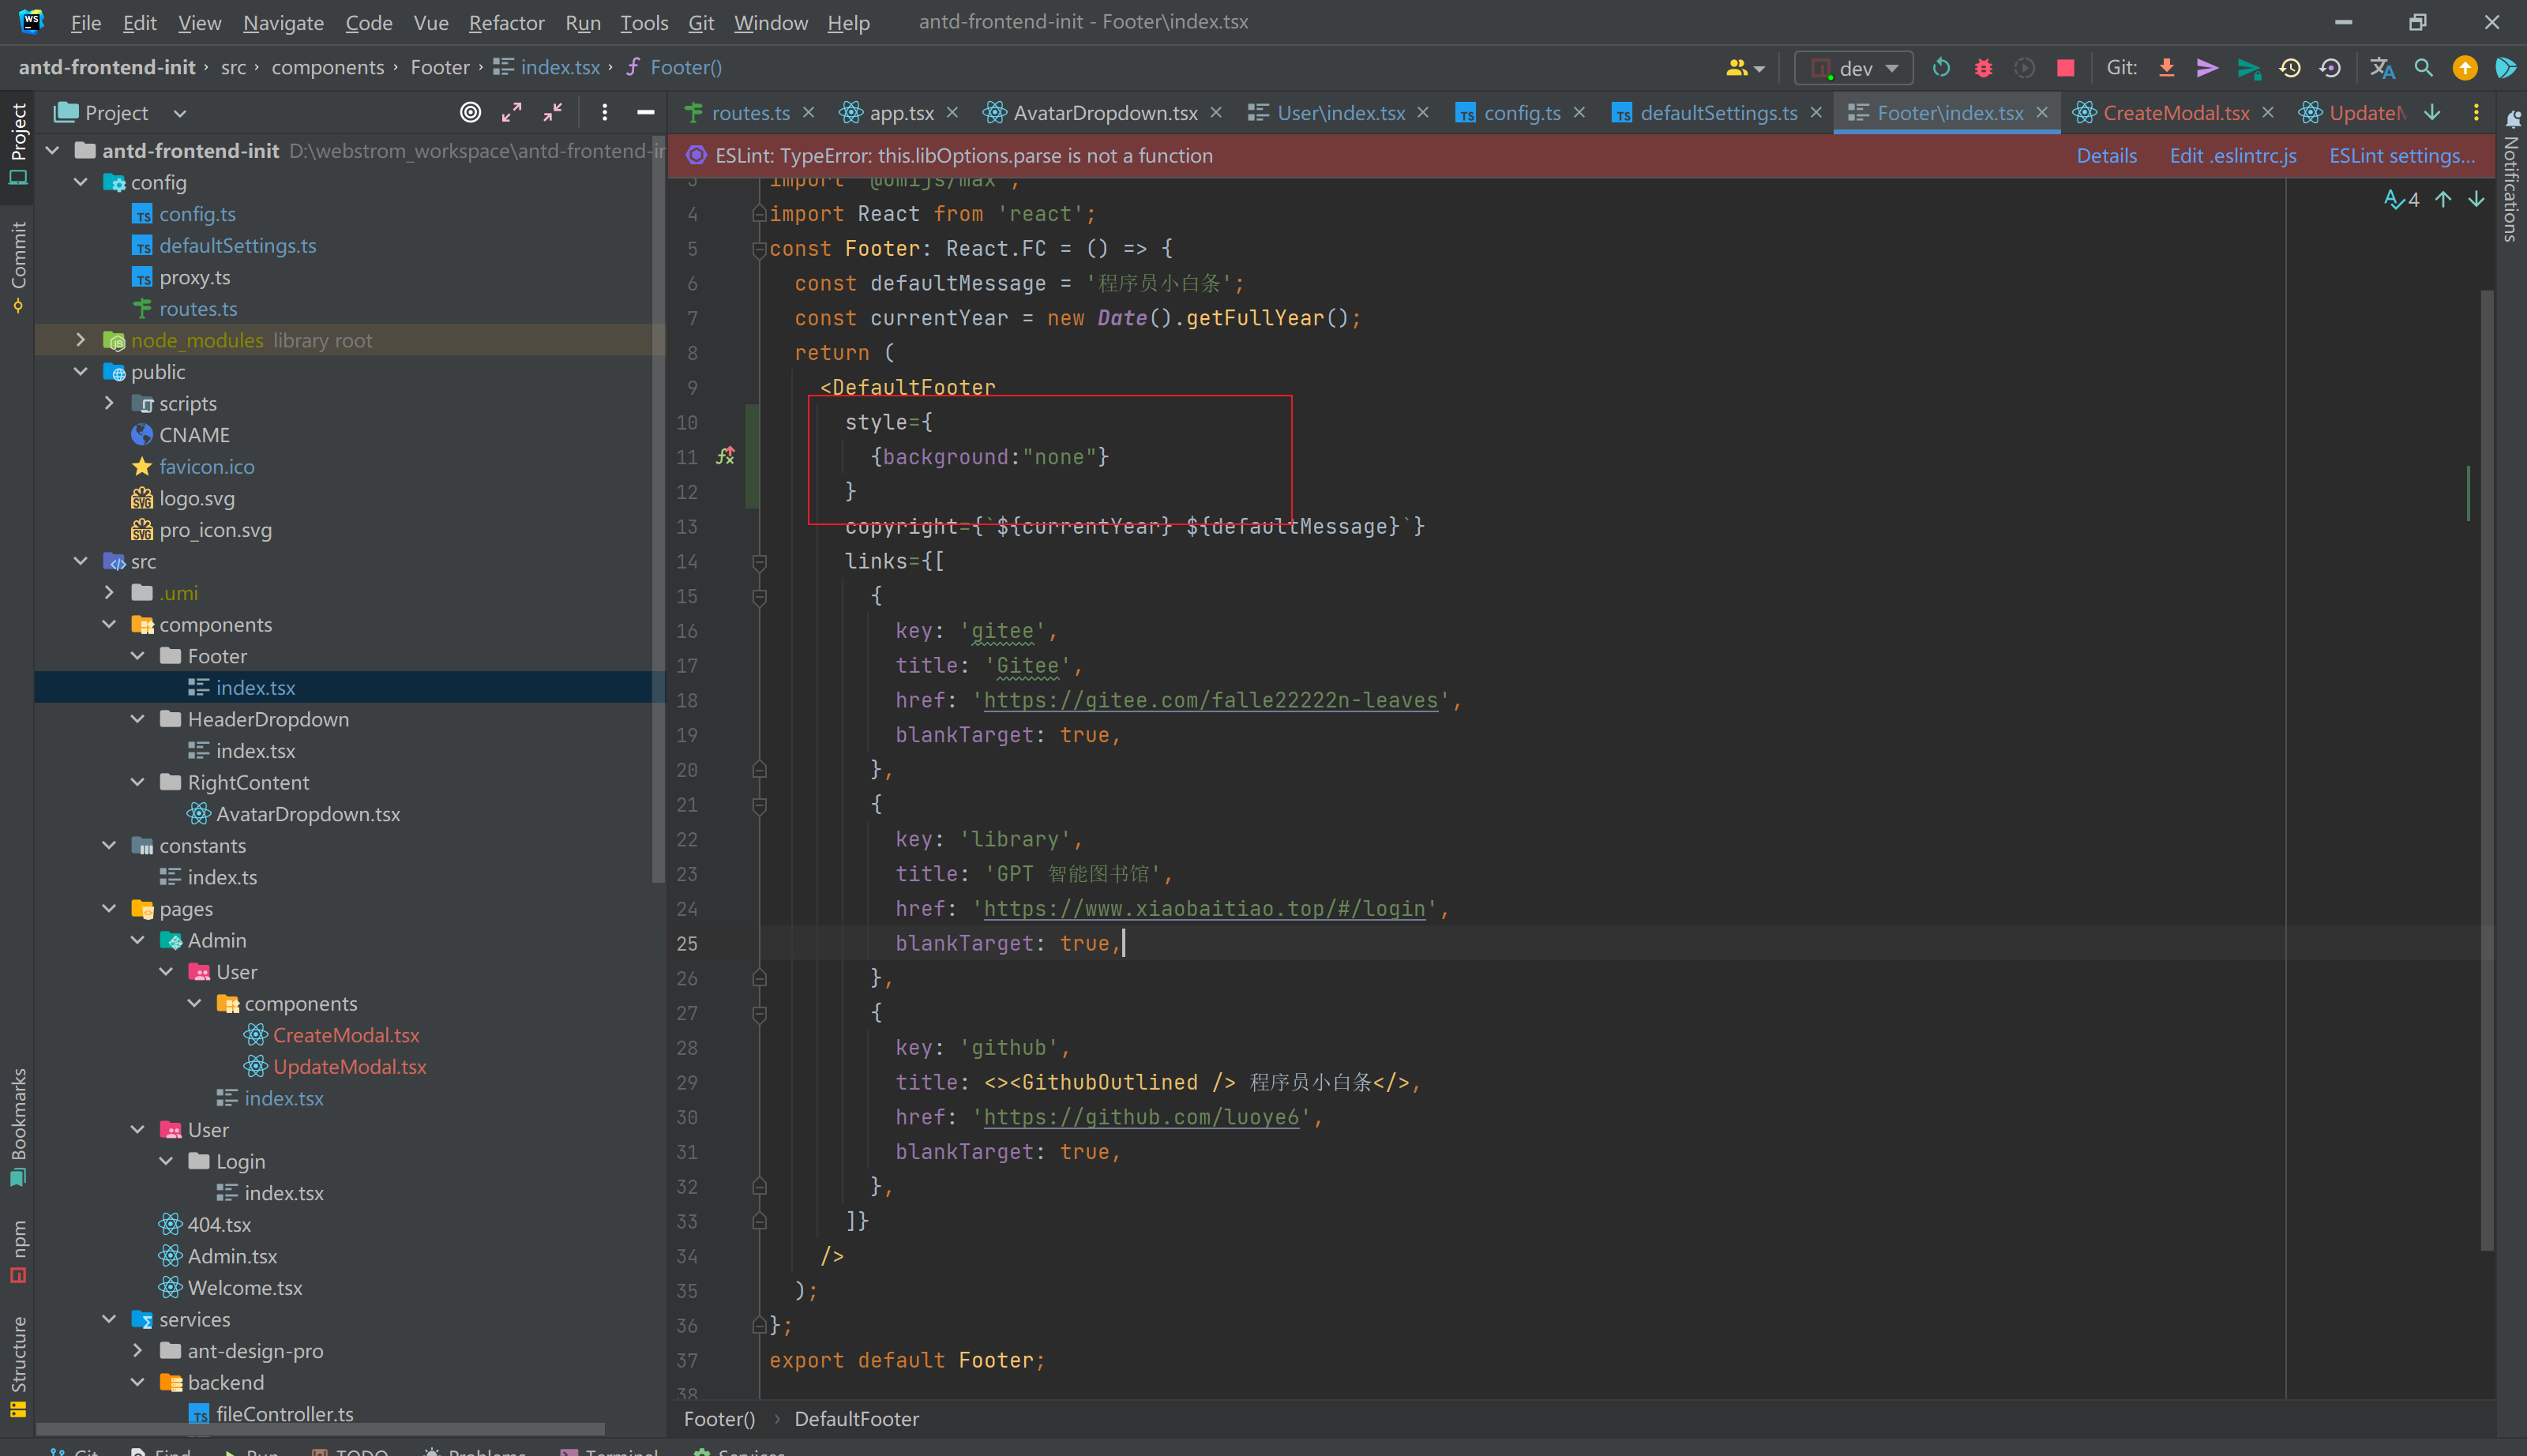Select opened file via the Project panel target icon
Image resolution: width=2527 pixels, height=1456 pixels.
pos(470,113)
